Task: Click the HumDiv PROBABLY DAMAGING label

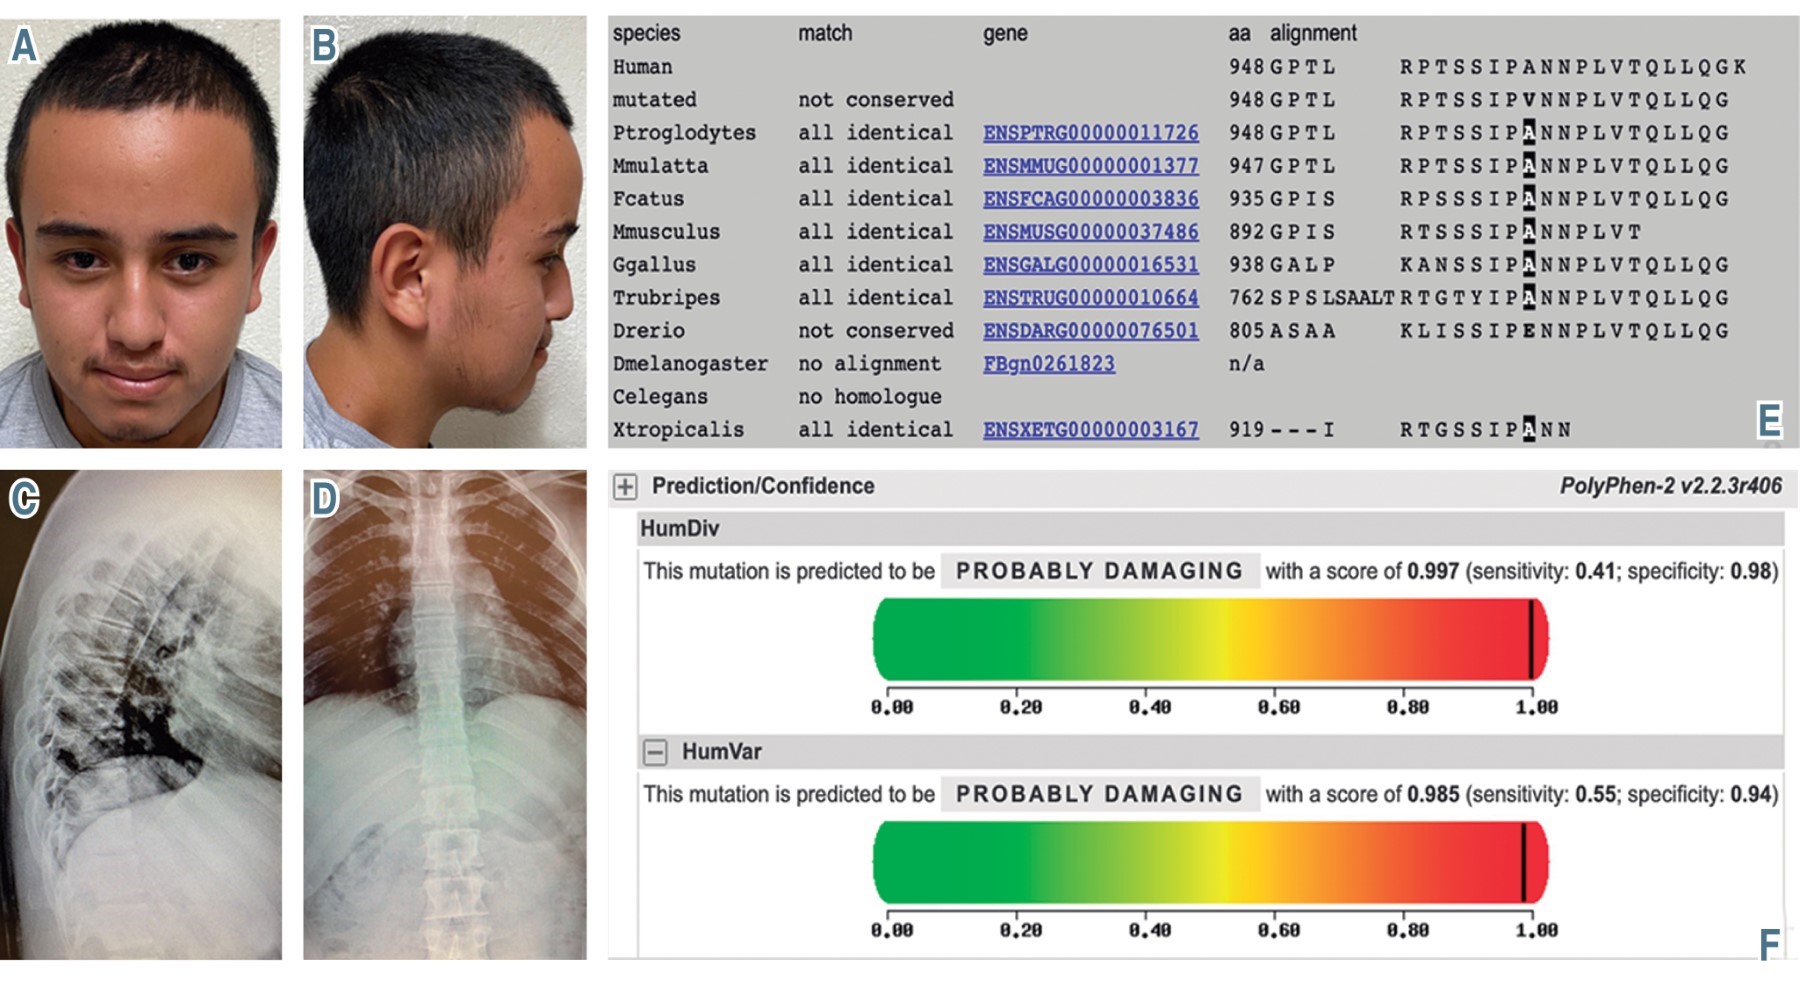Action: [1099, 571]
